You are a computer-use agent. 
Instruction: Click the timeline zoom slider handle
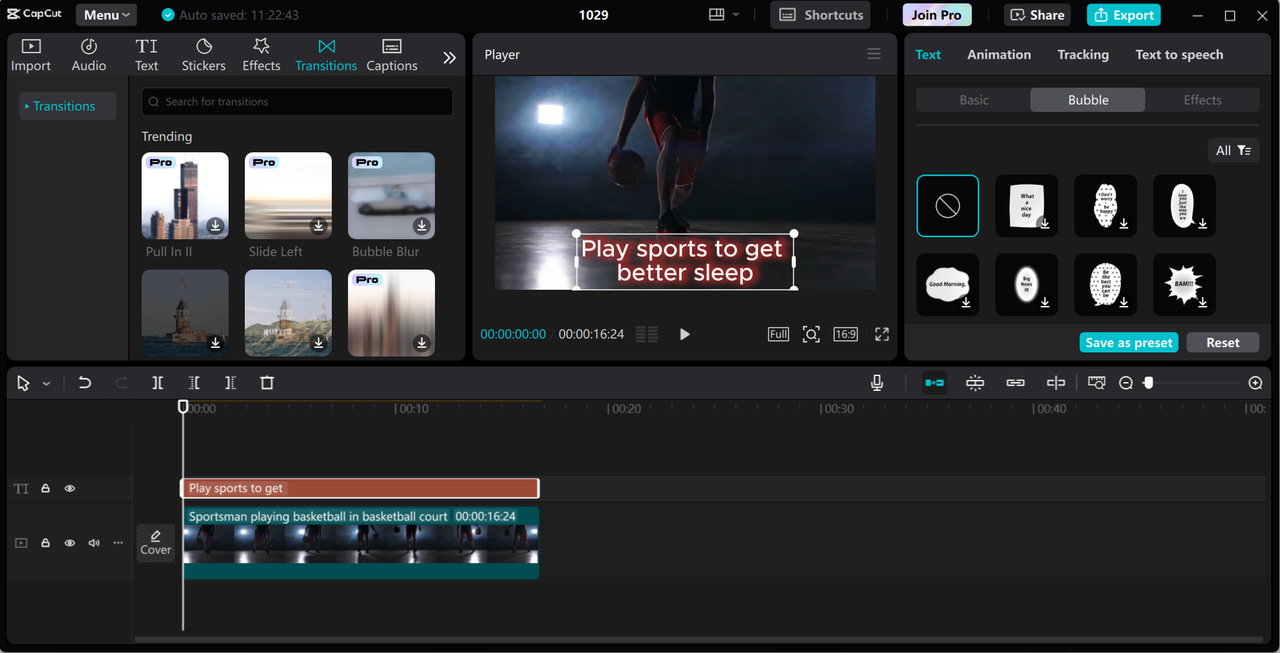[x=1149, y=383]
